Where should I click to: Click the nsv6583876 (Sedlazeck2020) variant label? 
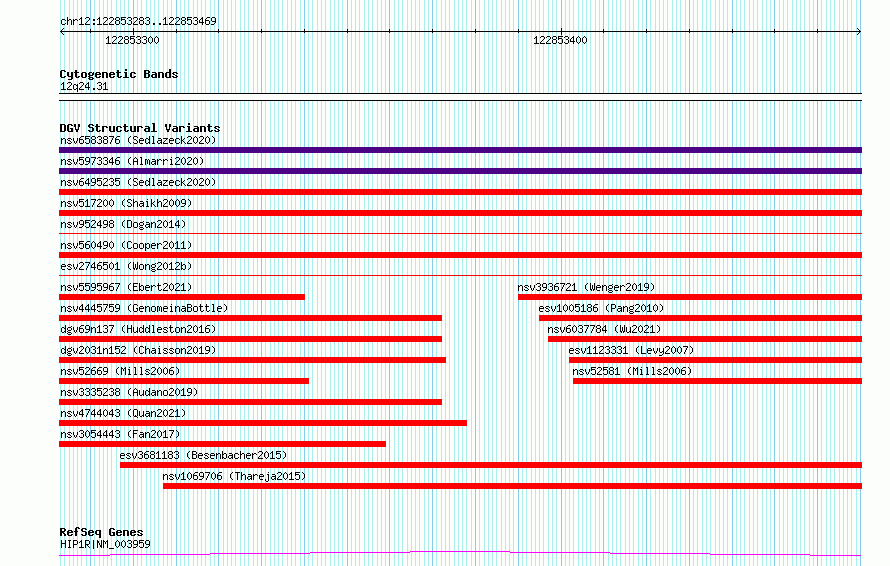coord(138,140)
